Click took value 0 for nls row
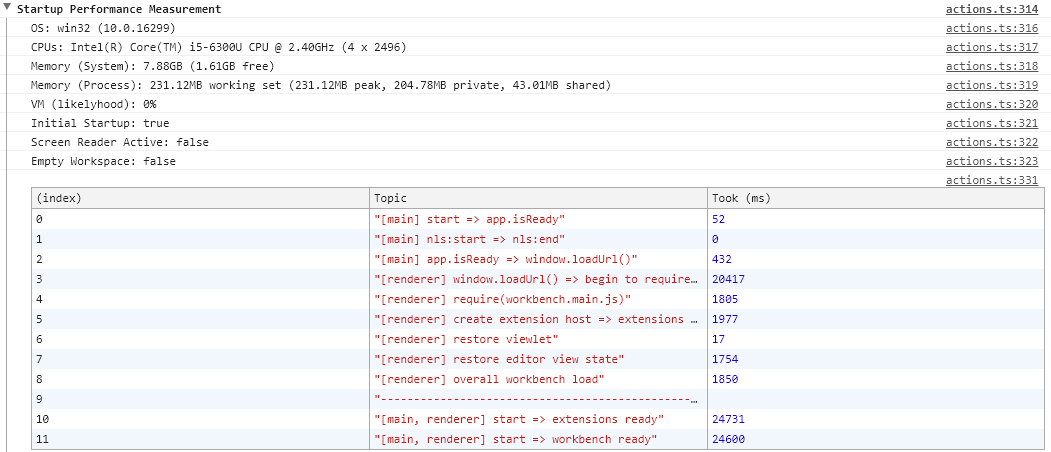 [x=715, y=239]
